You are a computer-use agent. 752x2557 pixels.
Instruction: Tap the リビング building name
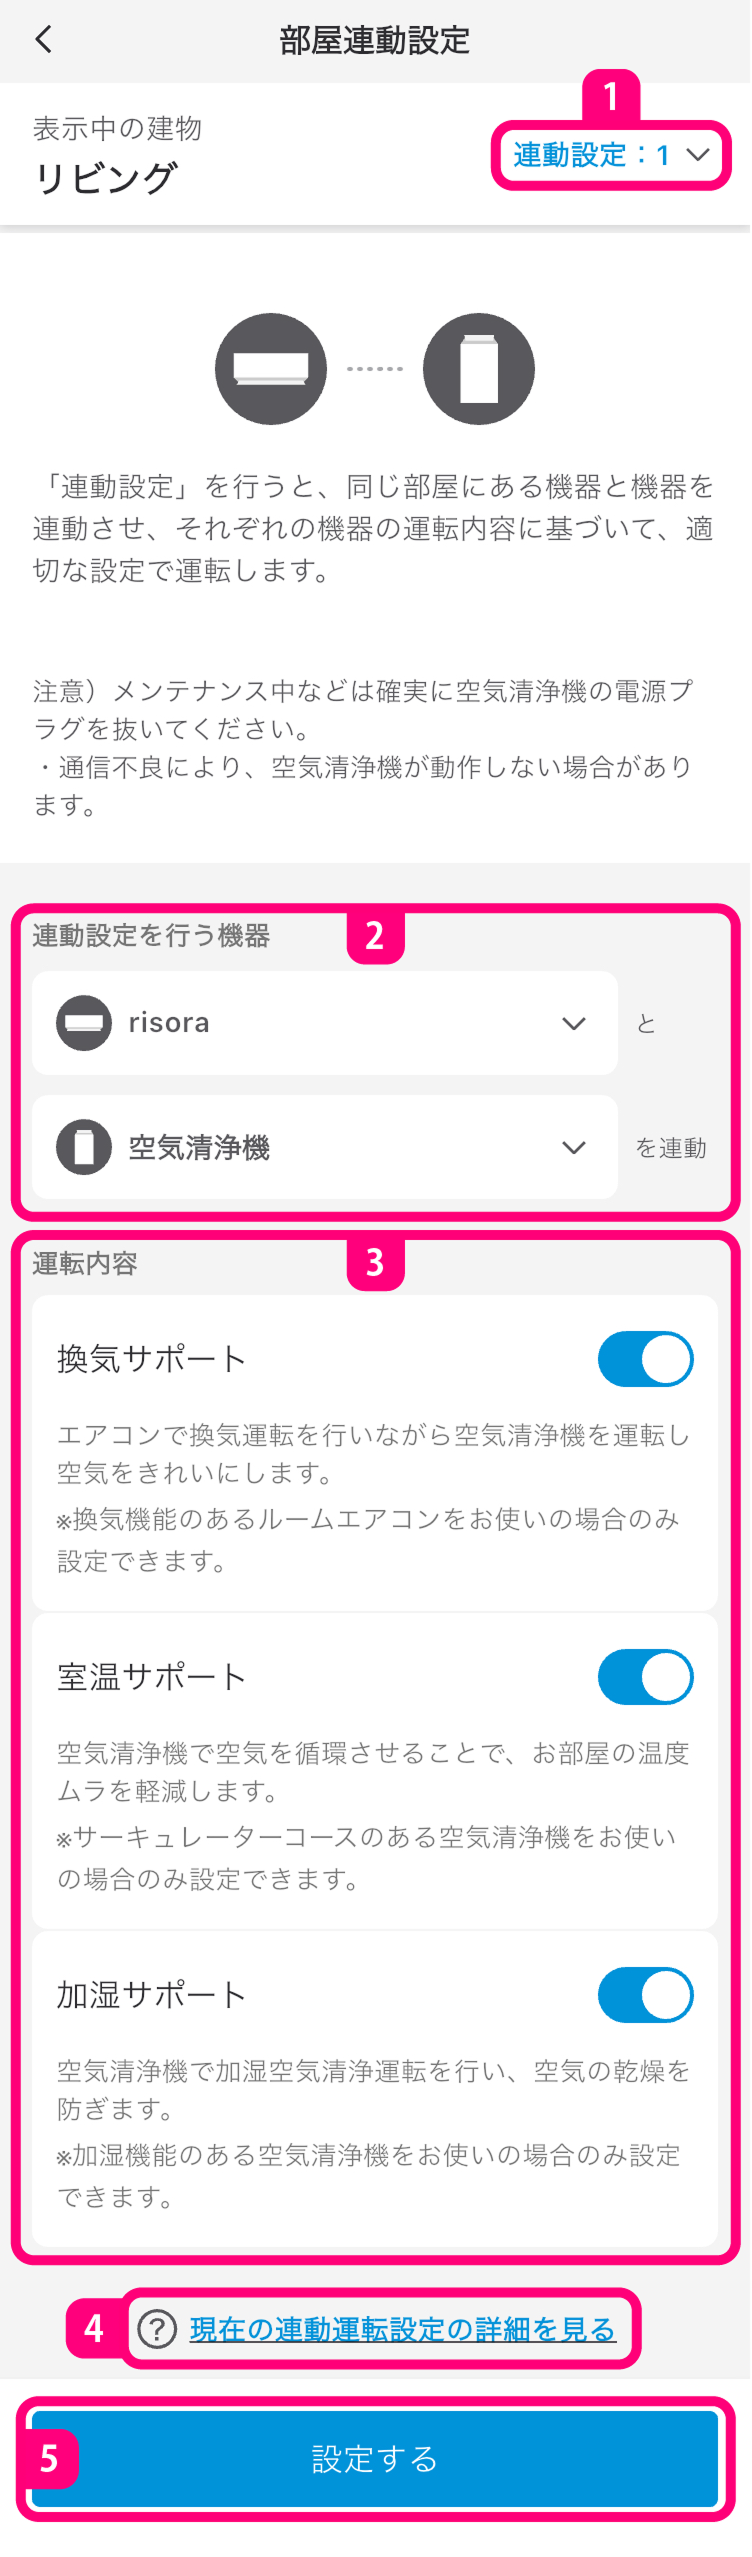point(105,178)
